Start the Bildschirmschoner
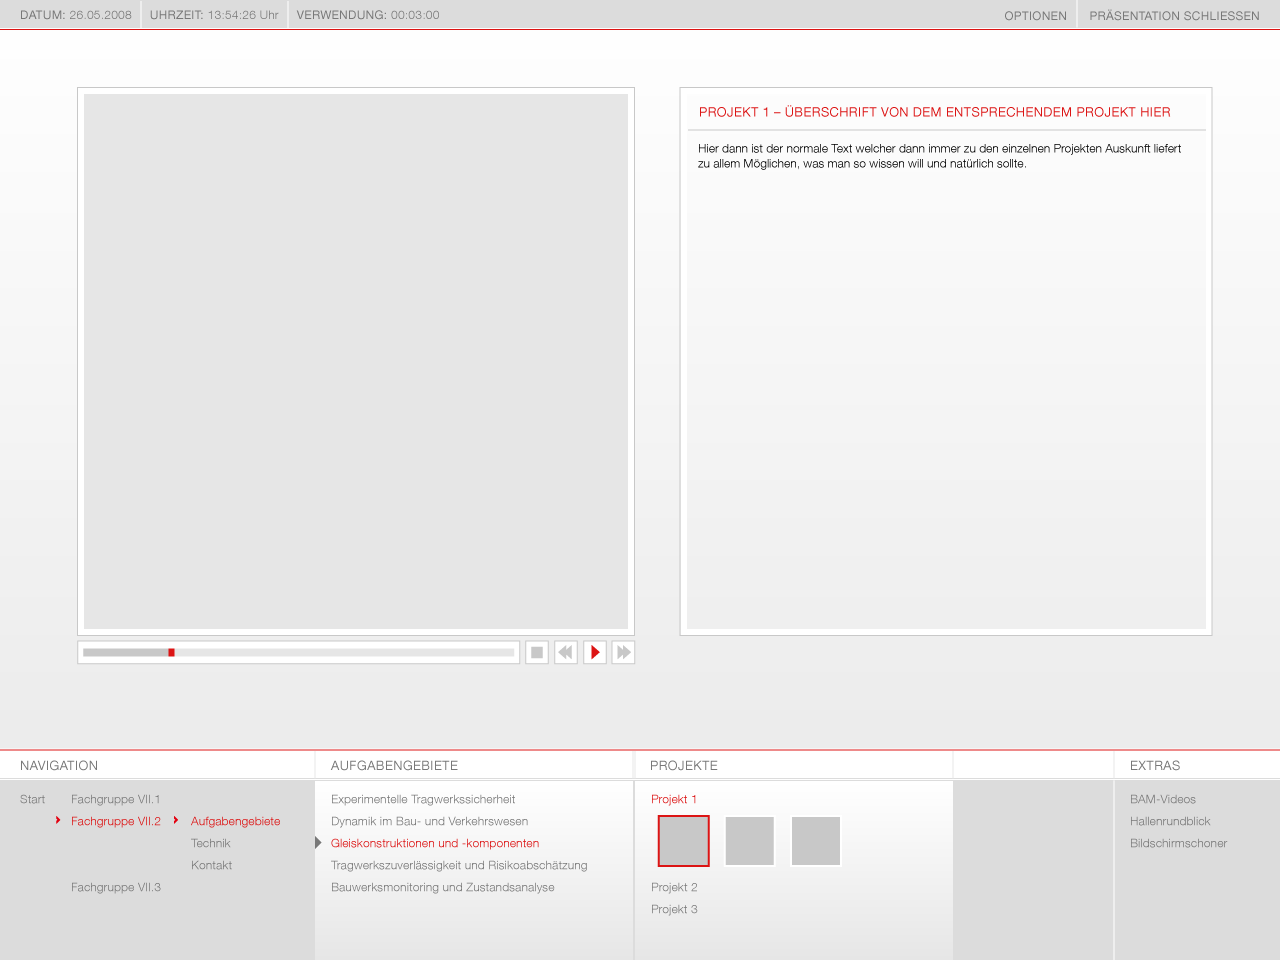 click(x=1178, y=843)
